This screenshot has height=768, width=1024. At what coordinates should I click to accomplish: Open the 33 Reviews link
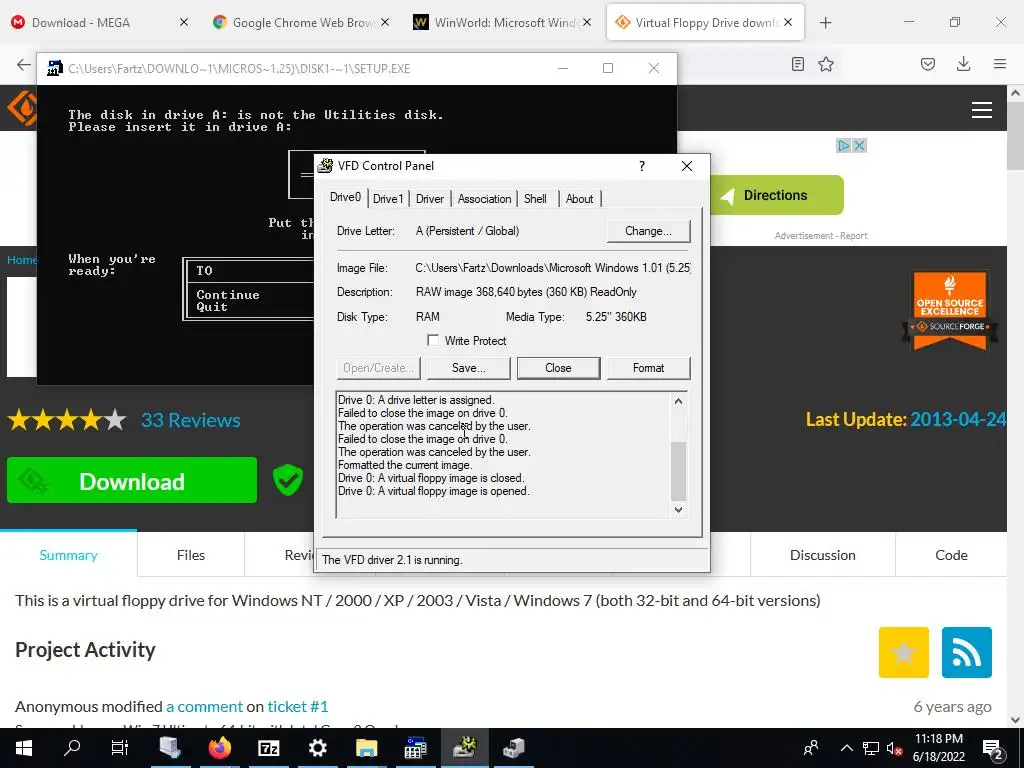click(191, 420)
